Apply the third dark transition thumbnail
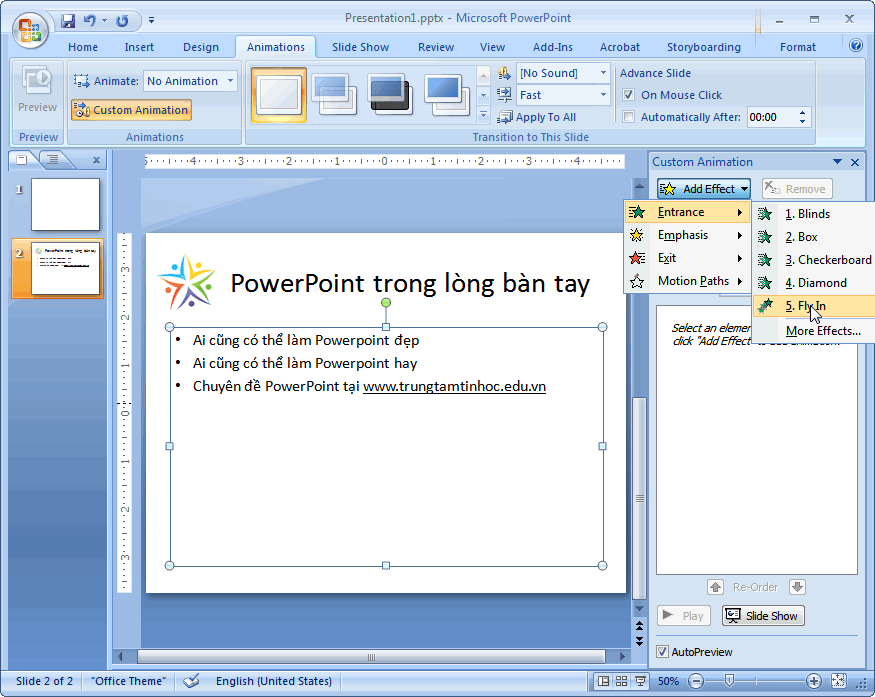 391,94
